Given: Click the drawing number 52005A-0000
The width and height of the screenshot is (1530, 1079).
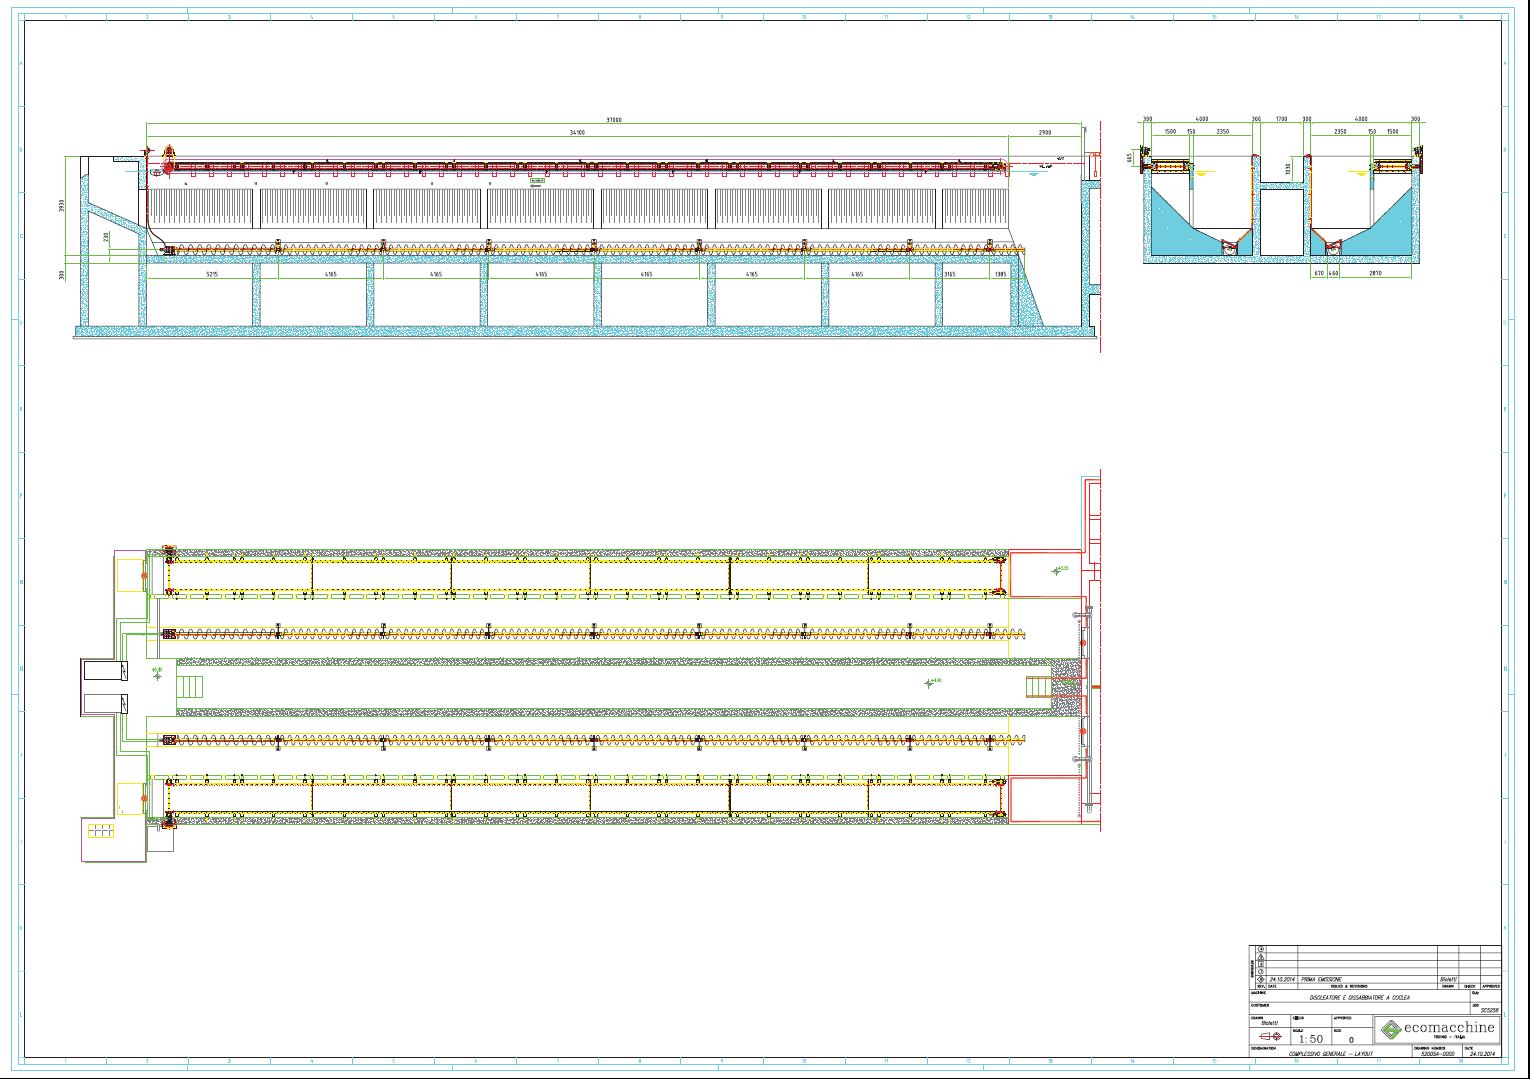Looking at the screenshot, I should tap(1437, 1054).
